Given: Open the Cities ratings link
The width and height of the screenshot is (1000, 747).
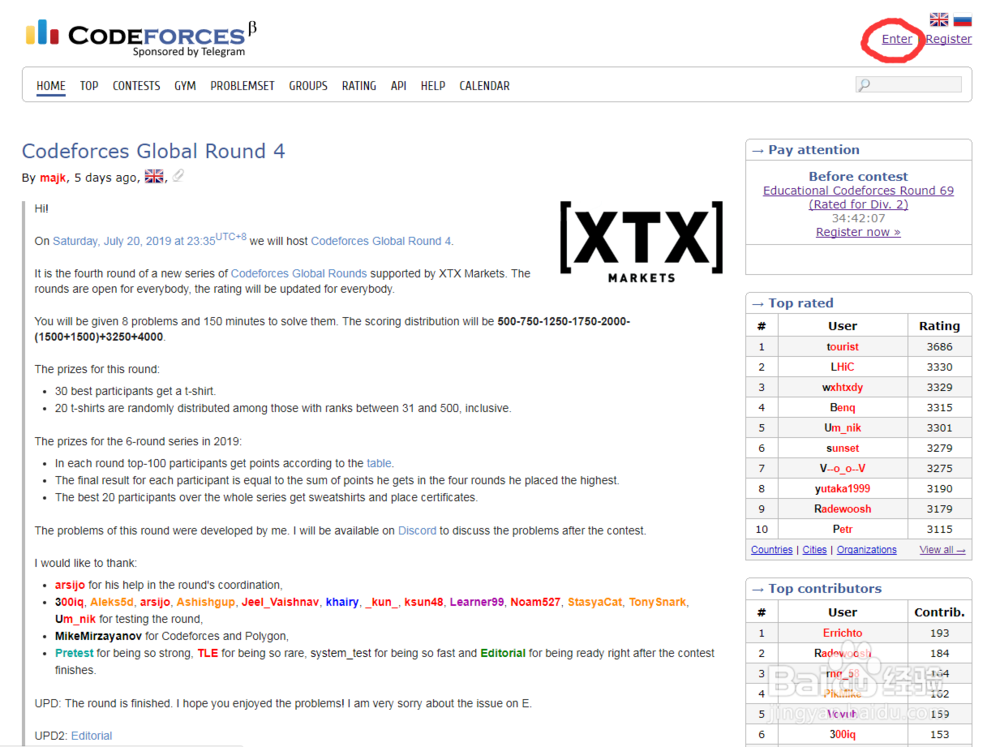Looking at the screenshot, I should [814, 550].
